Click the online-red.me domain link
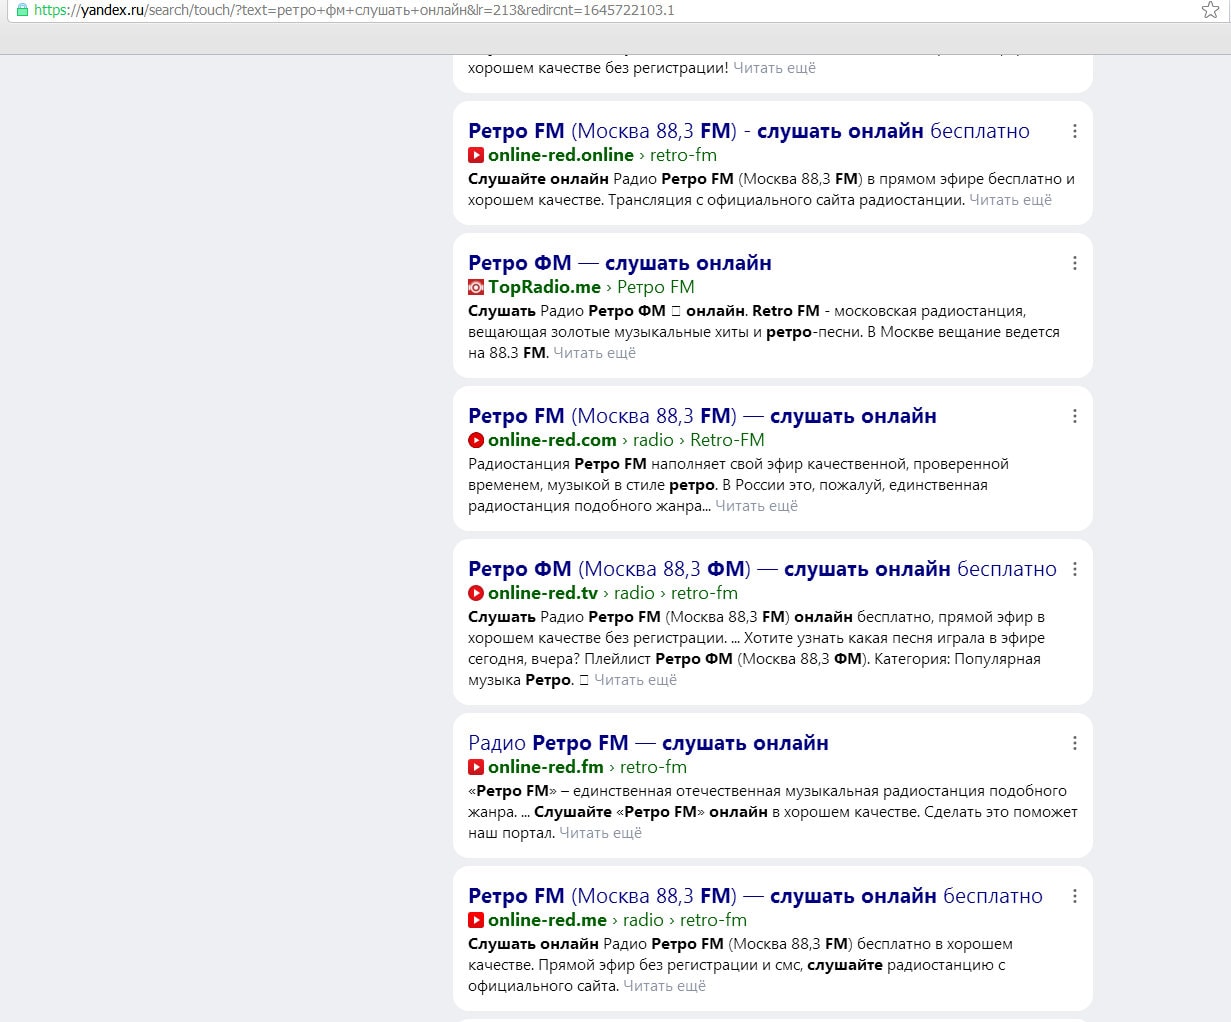 click(x=547, y=920)
